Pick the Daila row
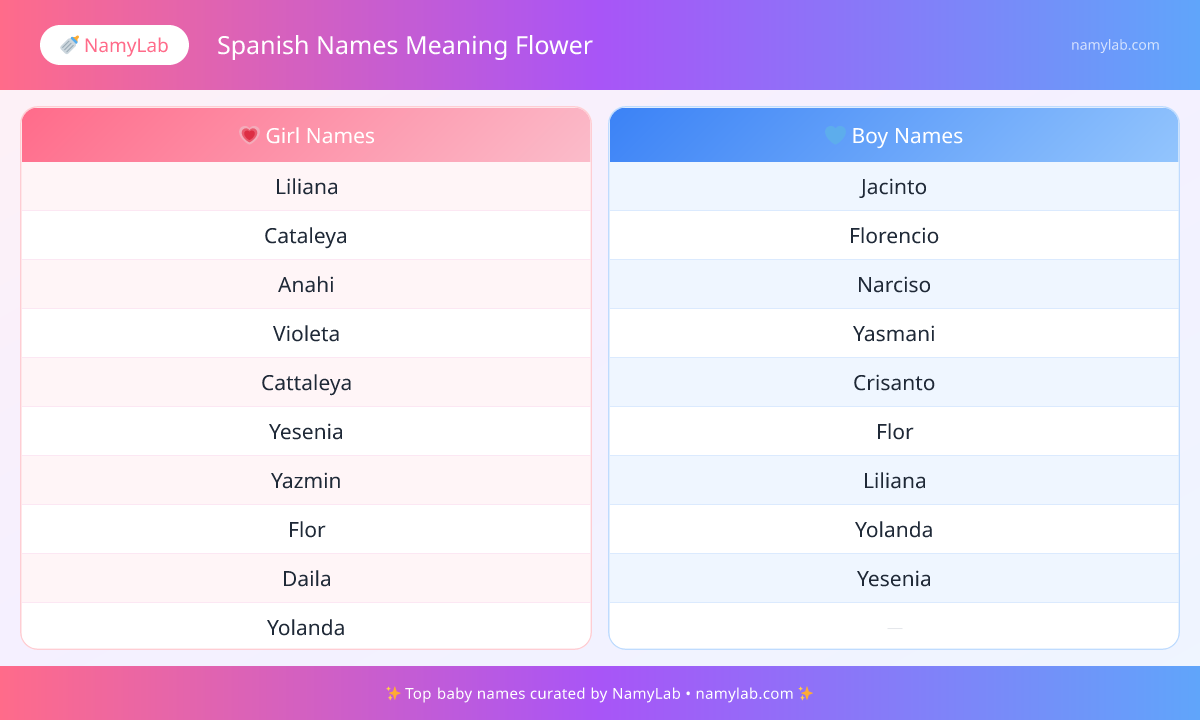Screen dimensions: 1200x720 point(306,579)
